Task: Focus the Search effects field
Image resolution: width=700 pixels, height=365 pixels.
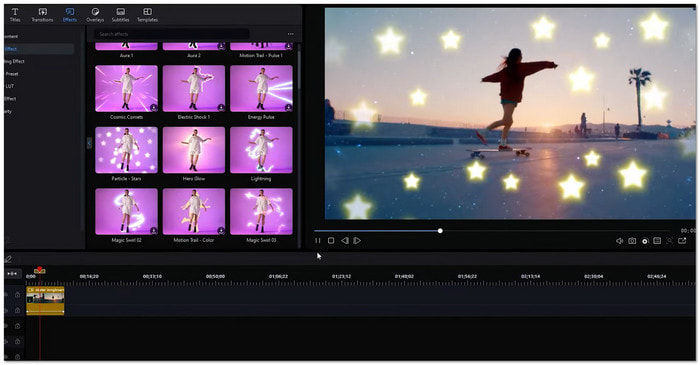Action: tap(172, 34)
